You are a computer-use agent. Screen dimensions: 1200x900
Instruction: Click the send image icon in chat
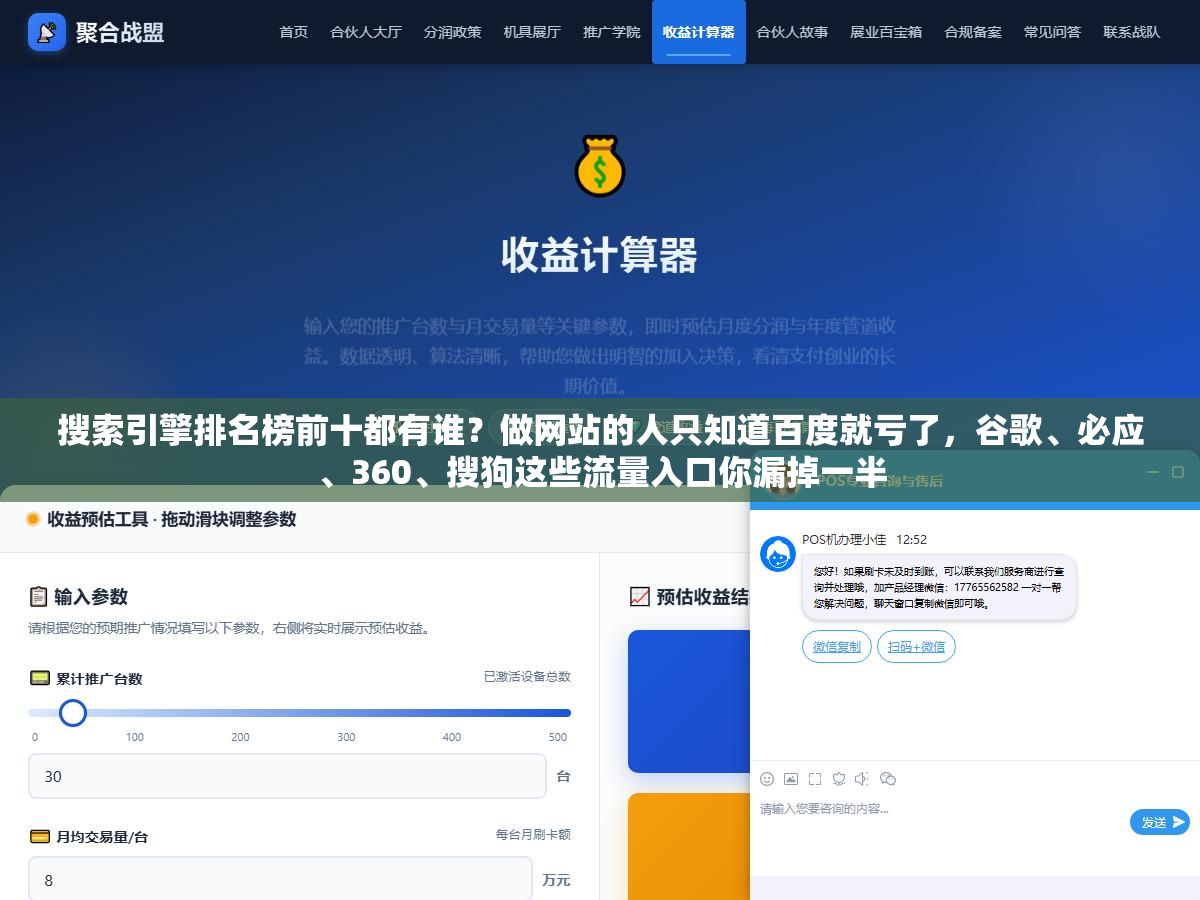click(791, 779)
